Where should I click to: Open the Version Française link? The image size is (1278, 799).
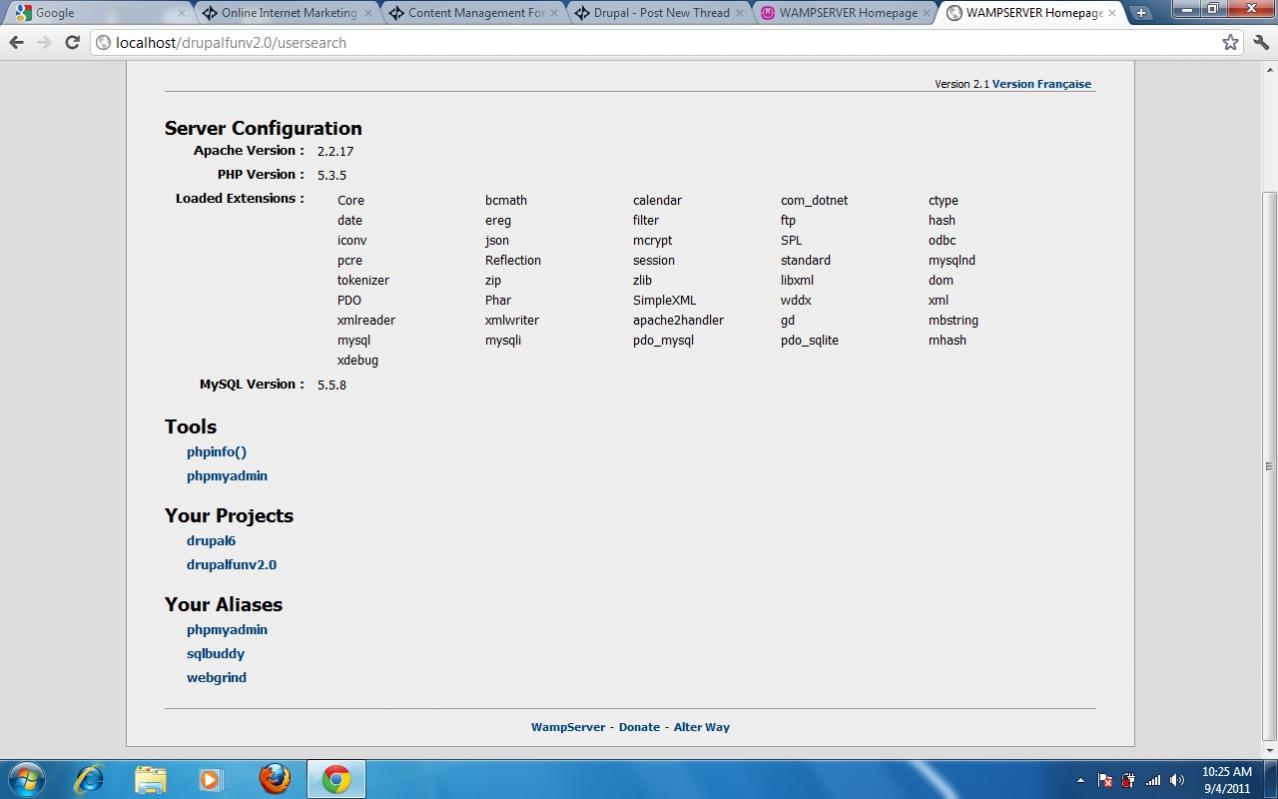point(1041,84)
